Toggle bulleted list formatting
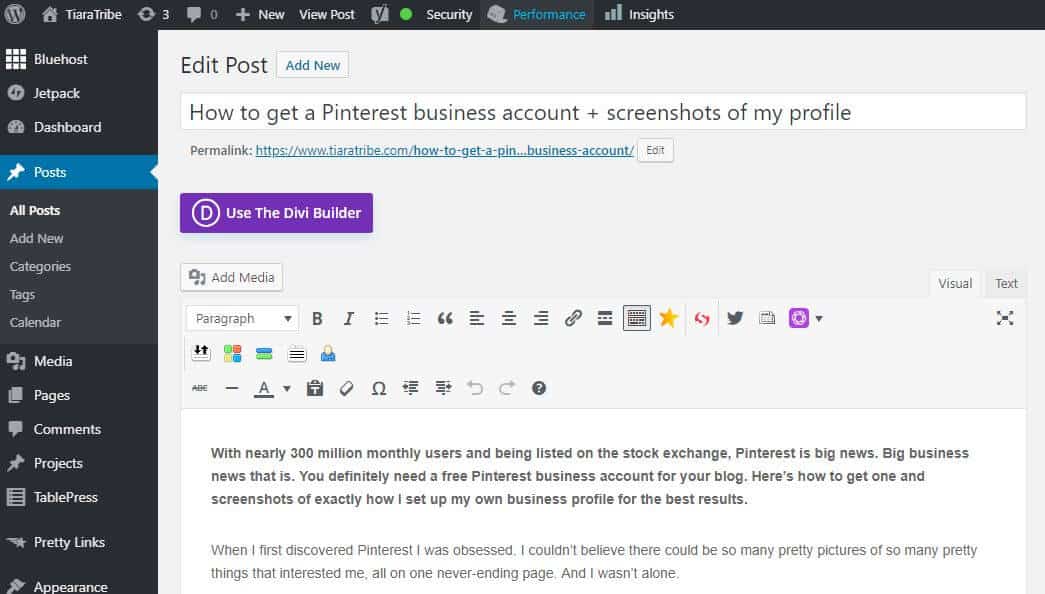 381,319
